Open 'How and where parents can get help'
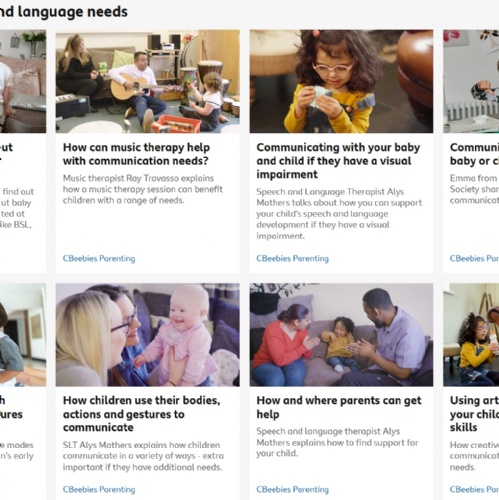The height and width of the screenshot is (500, 499). click(x=339, y=407)
